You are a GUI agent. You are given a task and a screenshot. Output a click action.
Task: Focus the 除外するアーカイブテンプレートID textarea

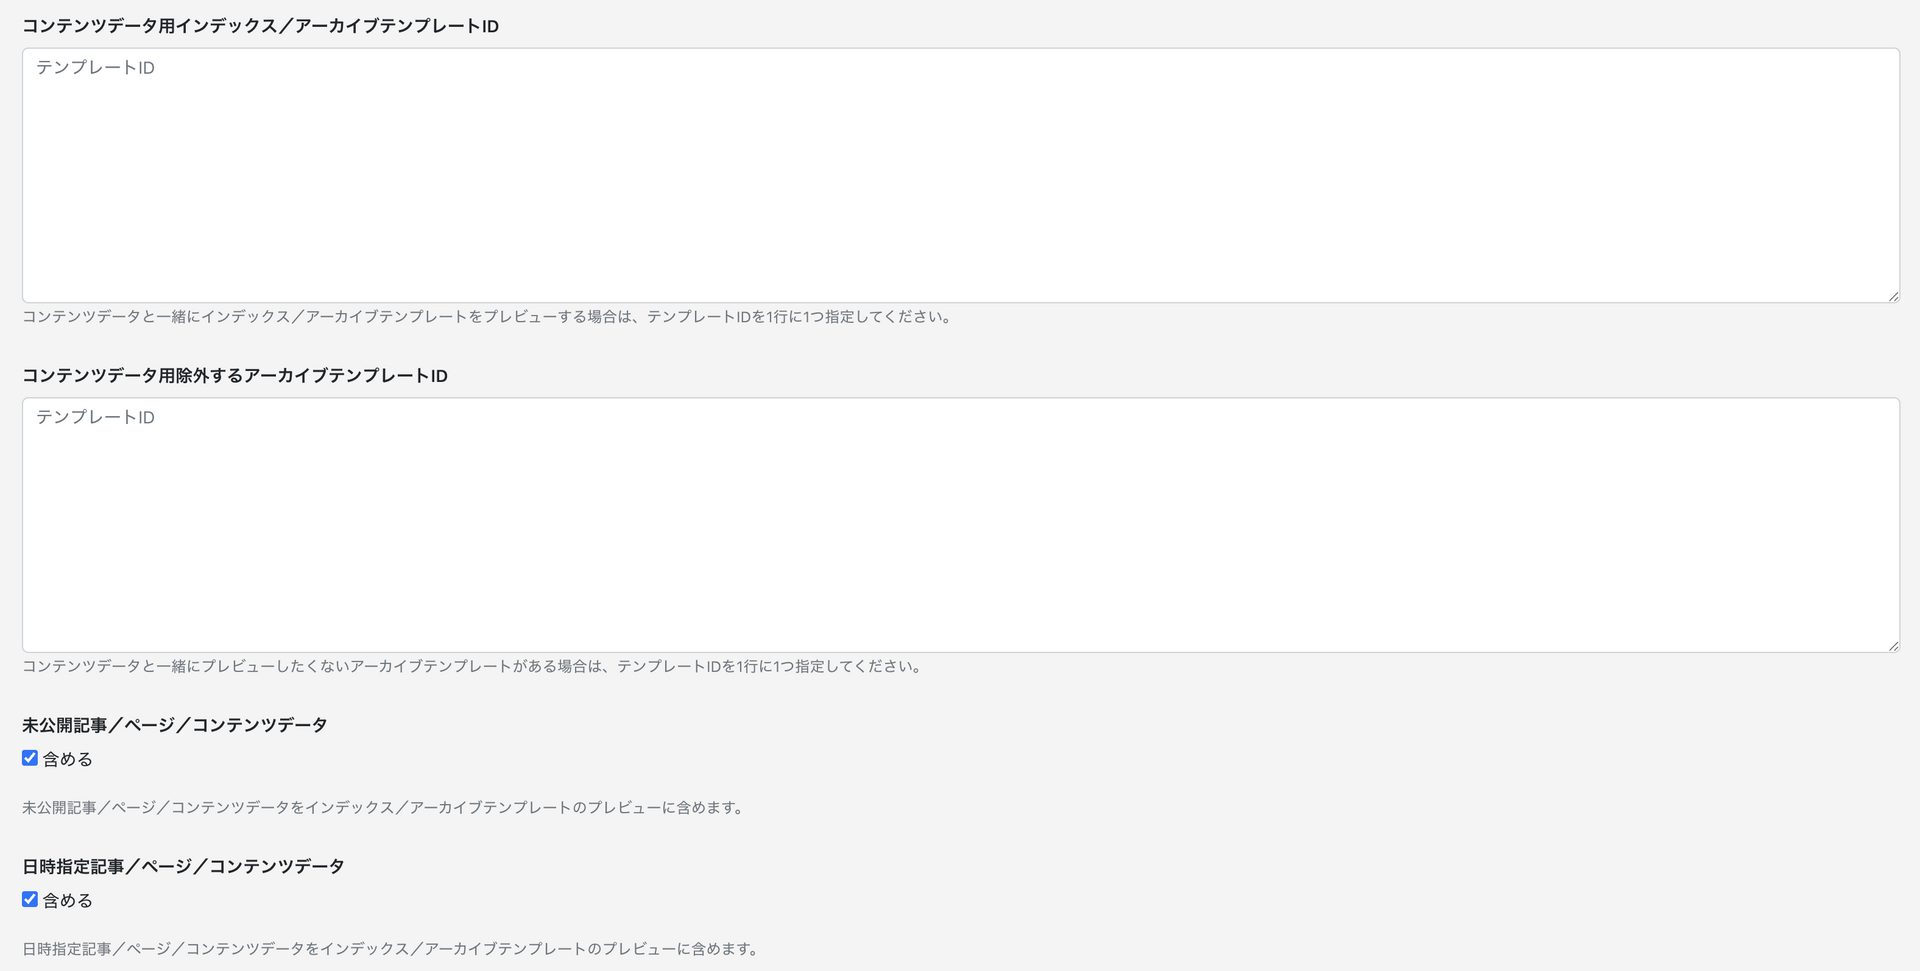[961, 525]
